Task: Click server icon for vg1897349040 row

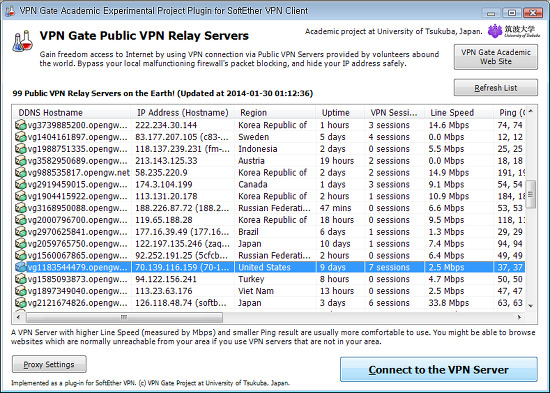Action: pyautogui.click(x=21, y=291)
